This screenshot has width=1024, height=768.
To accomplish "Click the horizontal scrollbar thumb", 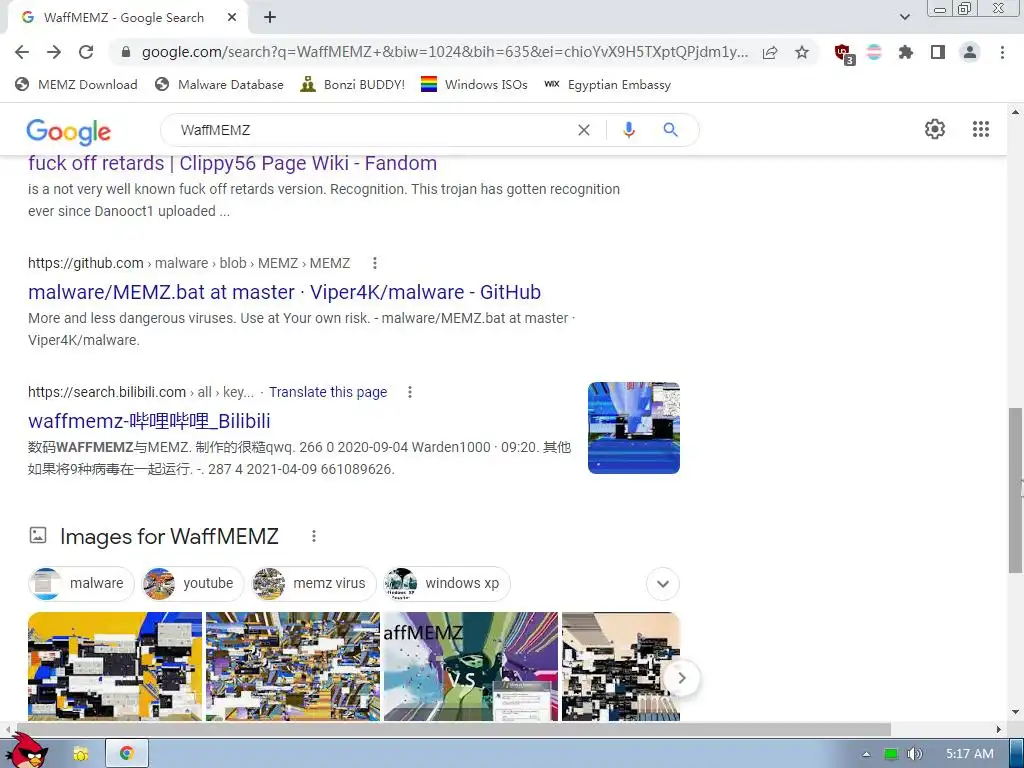I will pos(453,729).
